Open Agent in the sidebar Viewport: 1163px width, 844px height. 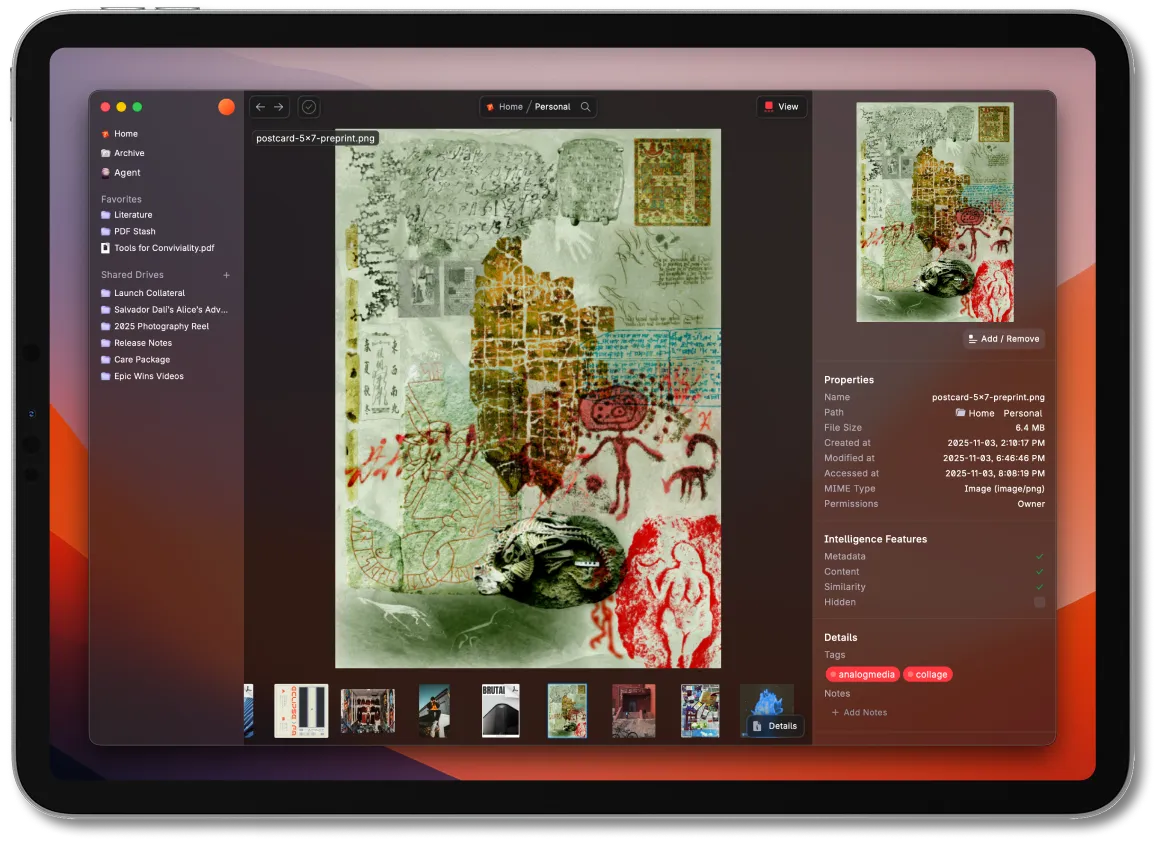(x=127, y=173)
